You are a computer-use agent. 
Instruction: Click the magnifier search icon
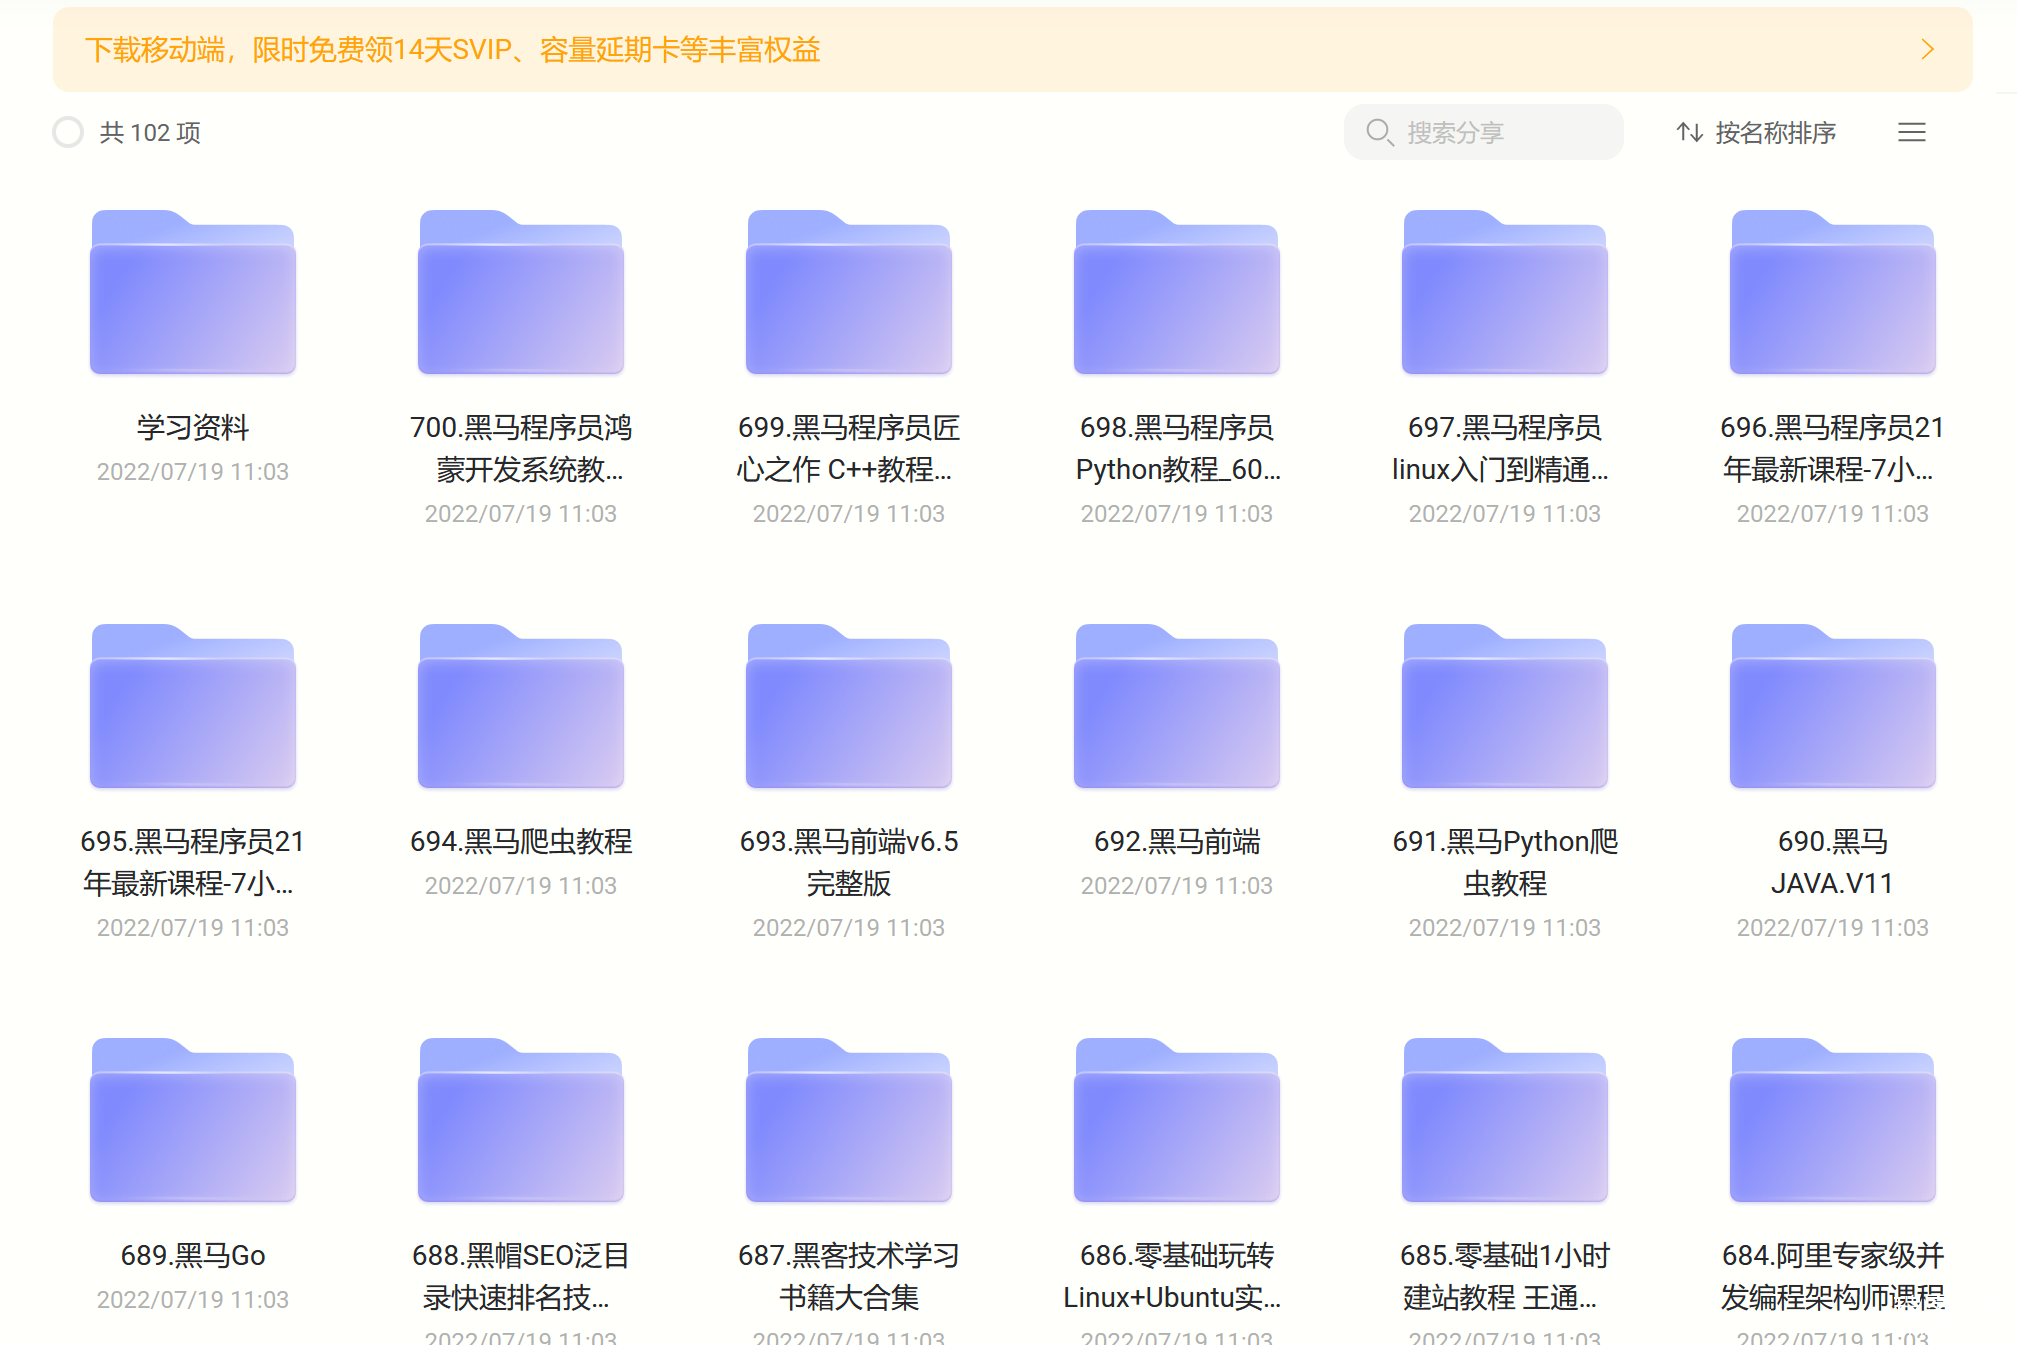(1379, 132)
